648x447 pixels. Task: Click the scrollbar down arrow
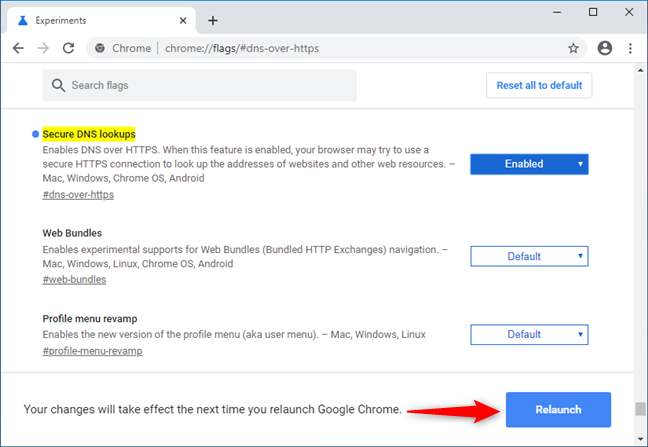(641, 439)
